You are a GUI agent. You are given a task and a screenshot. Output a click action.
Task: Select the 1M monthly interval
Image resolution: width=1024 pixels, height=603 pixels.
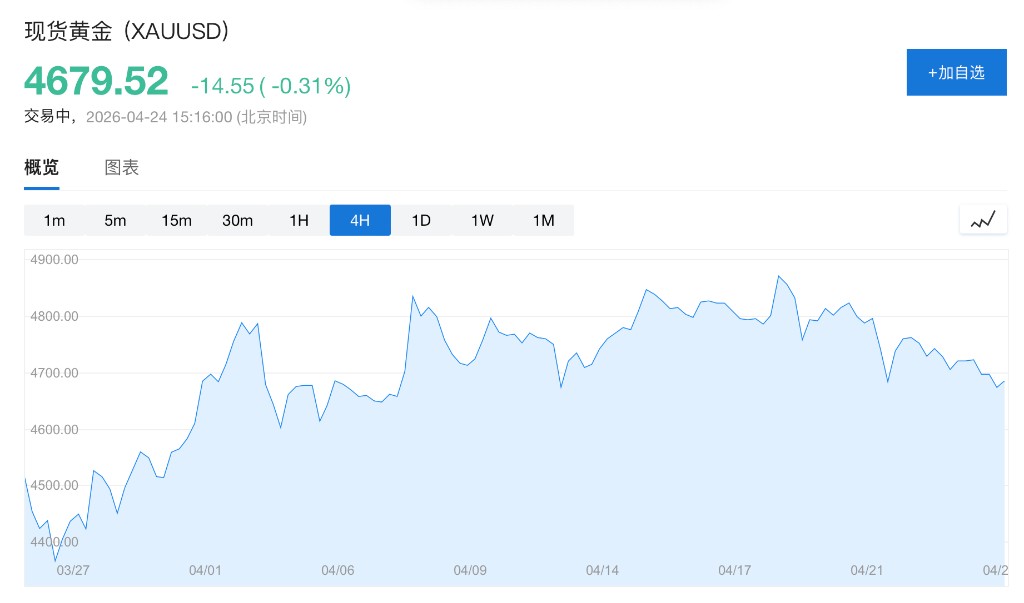tap(543, 220)
